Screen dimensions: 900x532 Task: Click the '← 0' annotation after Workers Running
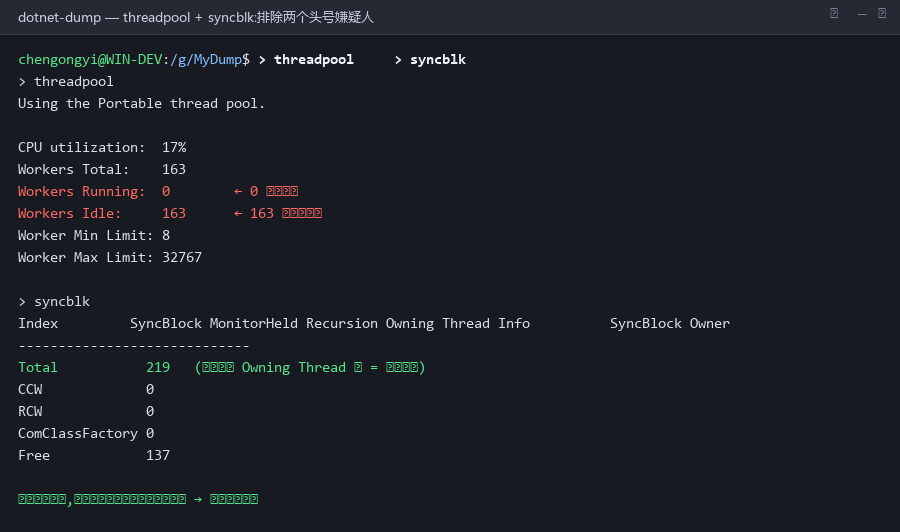click(x=246, y=191)
